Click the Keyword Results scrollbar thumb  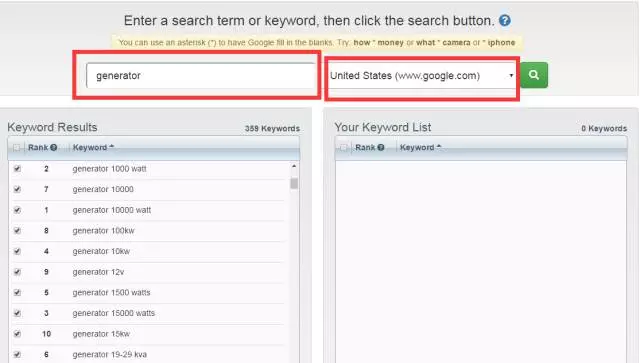pyautogui.click(x=294, y=183)
